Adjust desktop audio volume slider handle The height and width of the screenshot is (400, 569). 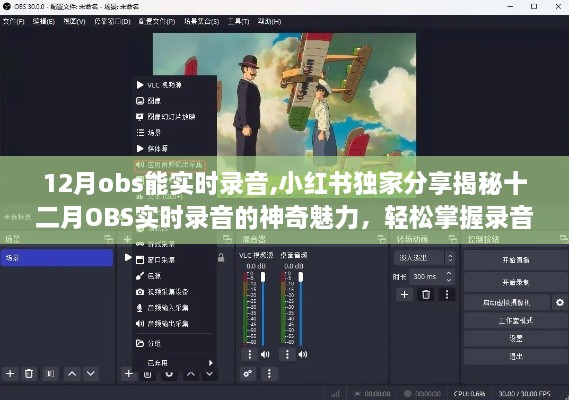(300, 277)
